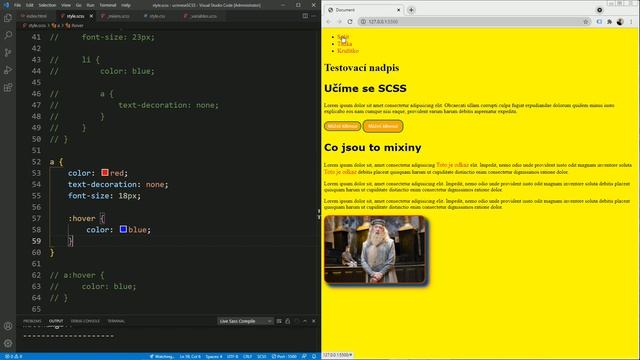Screen dimensions: 640x360
Task: Click the 'a' breadcrumb selector item
Action: [x=56, y=25]
